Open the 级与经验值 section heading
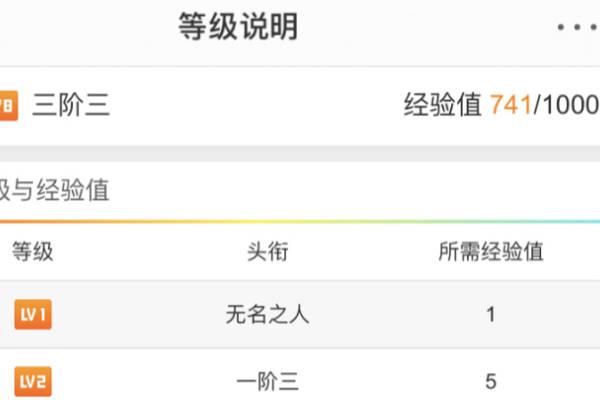 [x=55, y=190]
